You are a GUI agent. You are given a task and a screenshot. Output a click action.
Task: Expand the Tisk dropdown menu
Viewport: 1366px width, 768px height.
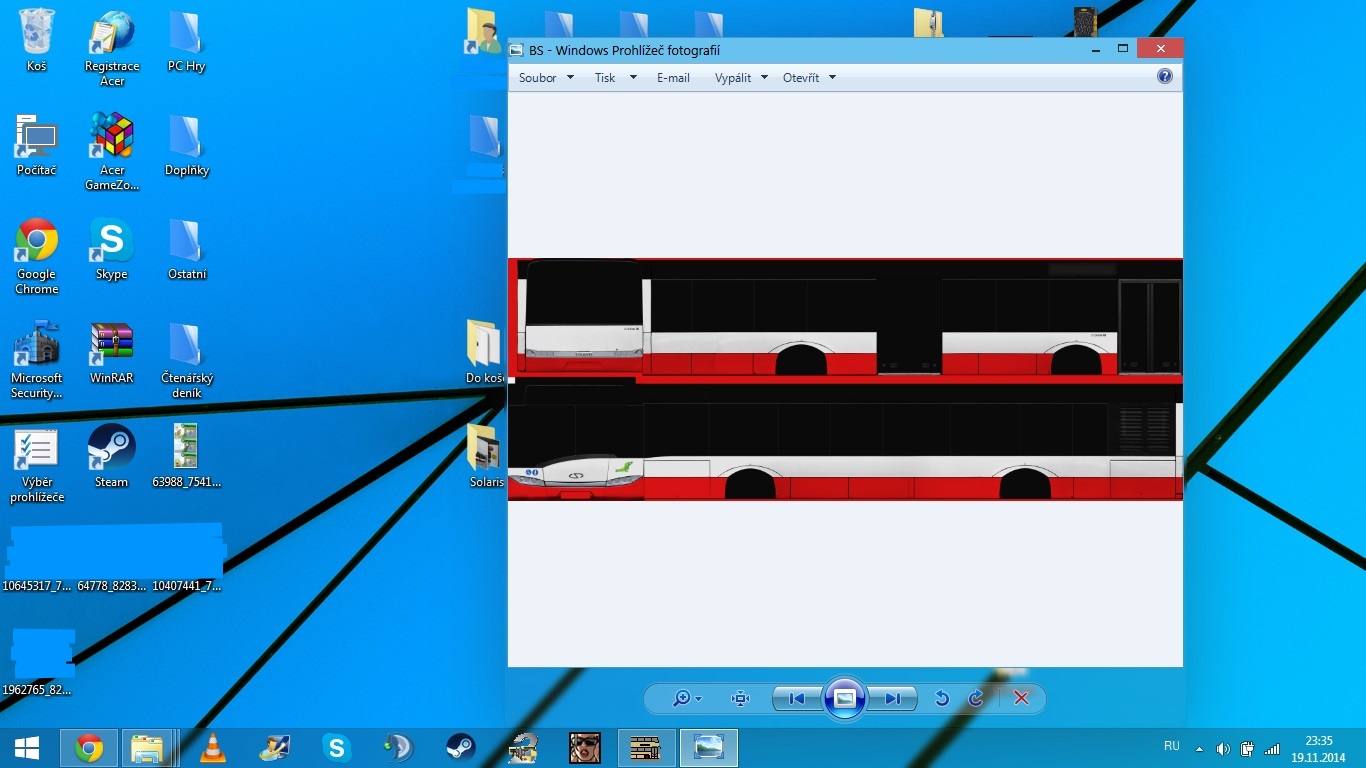pos(614,78)
